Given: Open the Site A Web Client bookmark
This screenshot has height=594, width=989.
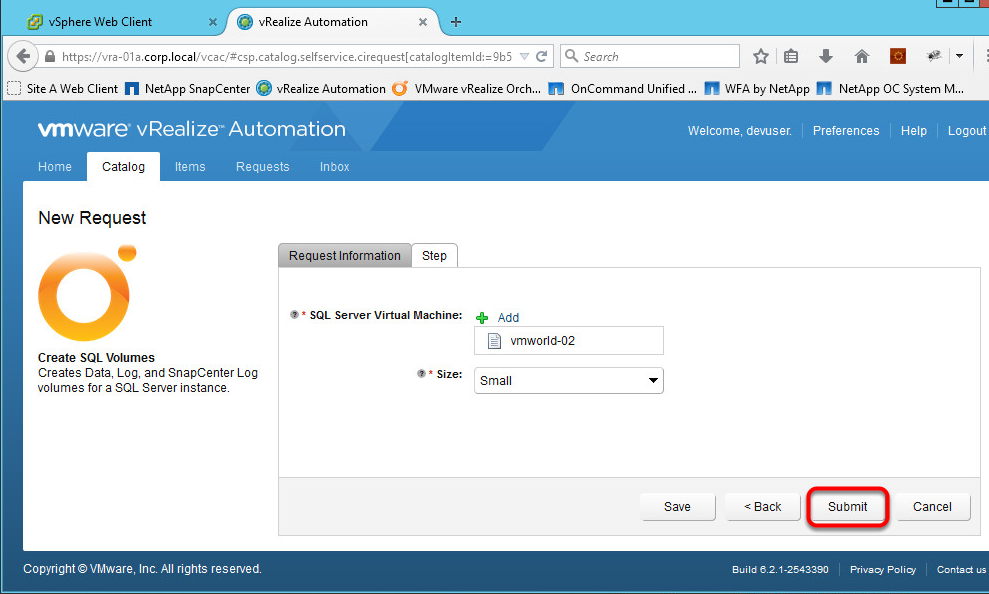Looking at the screenshot, I should tap(62, 89).
